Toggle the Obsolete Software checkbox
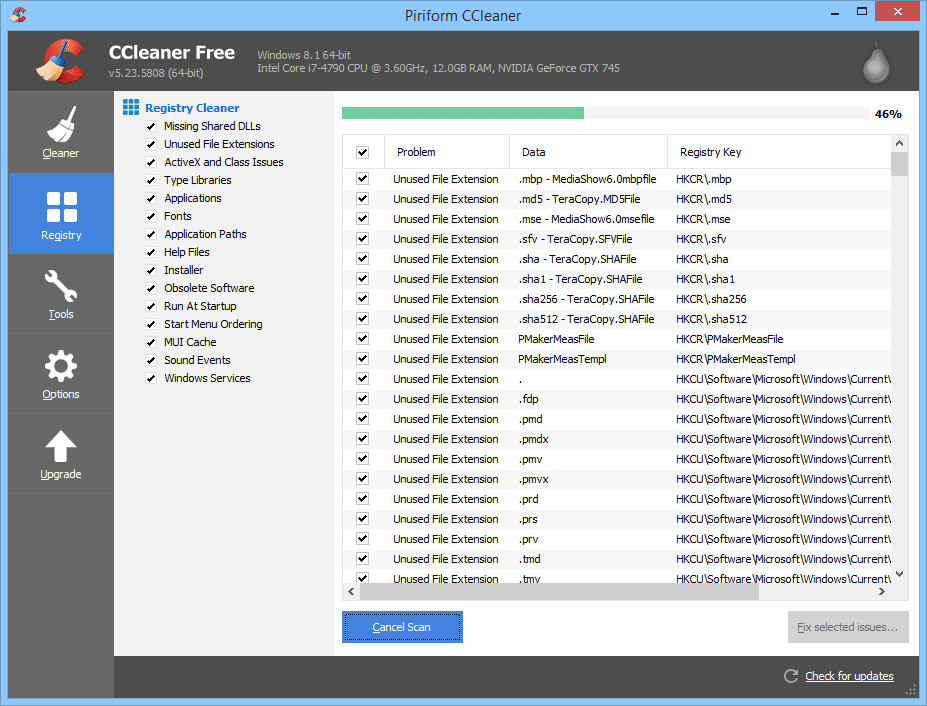This screenshot has height=706, width=927. (x=151, y=289)
